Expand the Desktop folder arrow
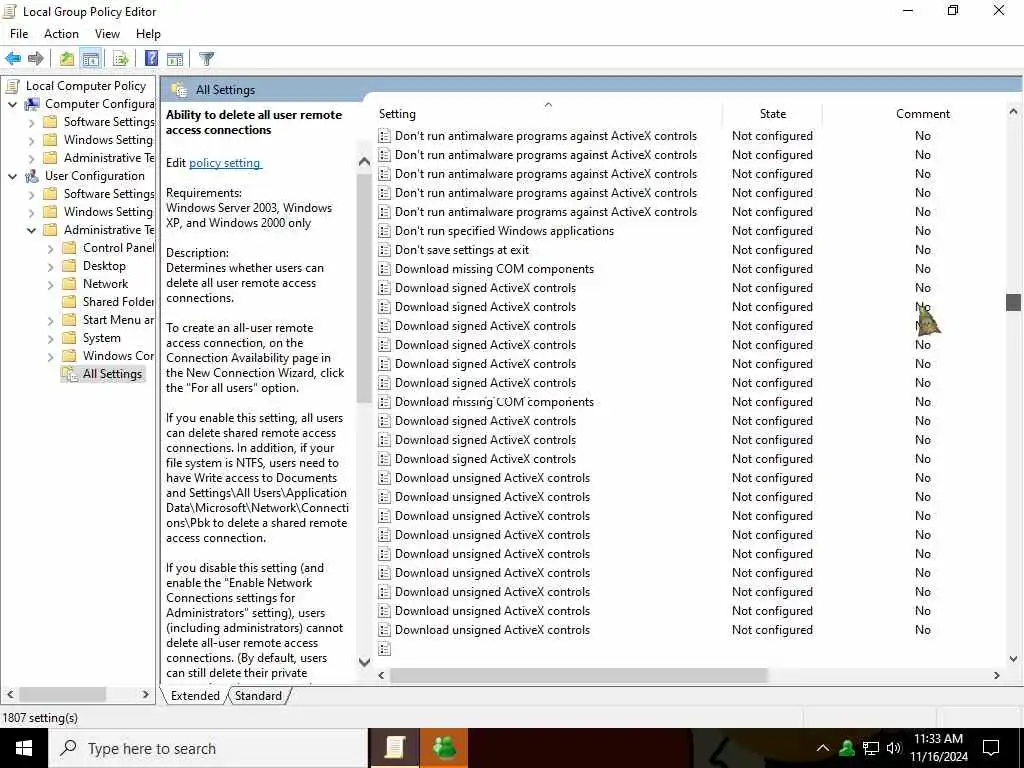Image resolution: width=1024 pixels, height=768 pixels. tap(50, 266)
